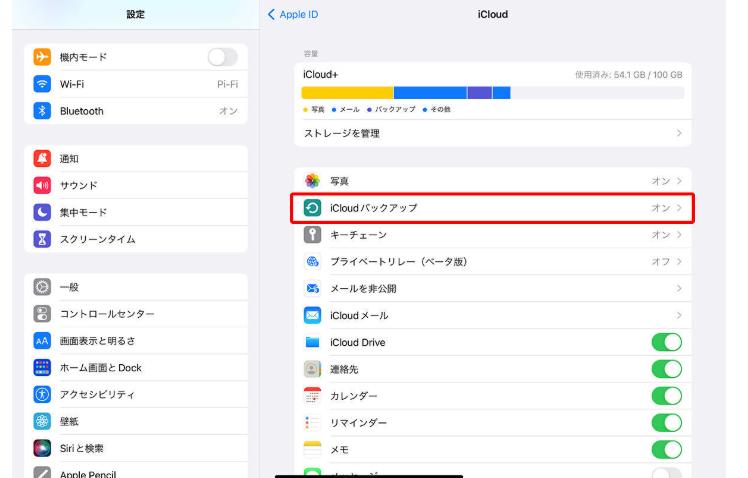The height and width of the screenshot is (478, 748).
Task: Tap the プライベートリレー globe icon
Action: click(312, 261)
